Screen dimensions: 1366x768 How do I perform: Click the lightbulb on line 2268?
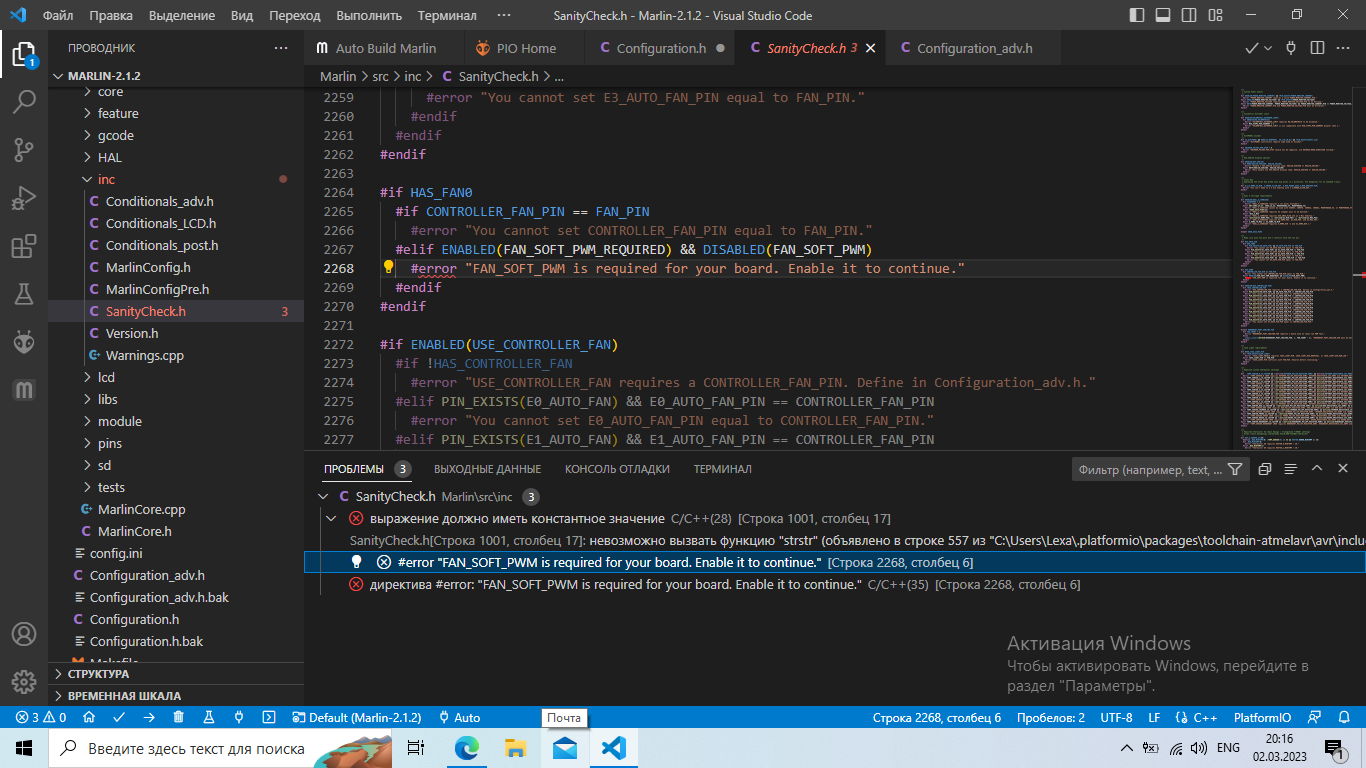pyautogui.click(x=390, y=268)
